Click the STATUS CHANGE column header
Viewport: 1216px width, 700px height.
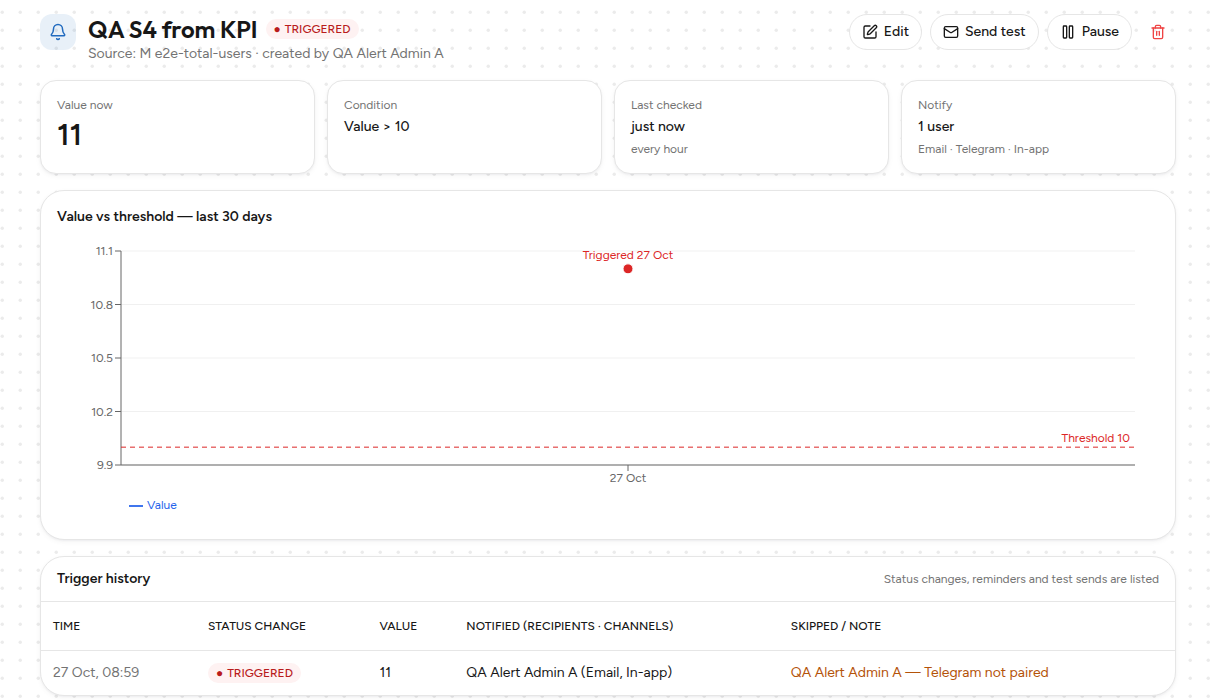[x=257, y=626]
